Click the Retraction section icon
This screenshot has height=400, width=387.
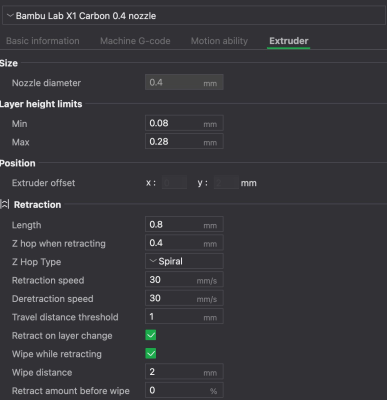[x=5, y=204]
